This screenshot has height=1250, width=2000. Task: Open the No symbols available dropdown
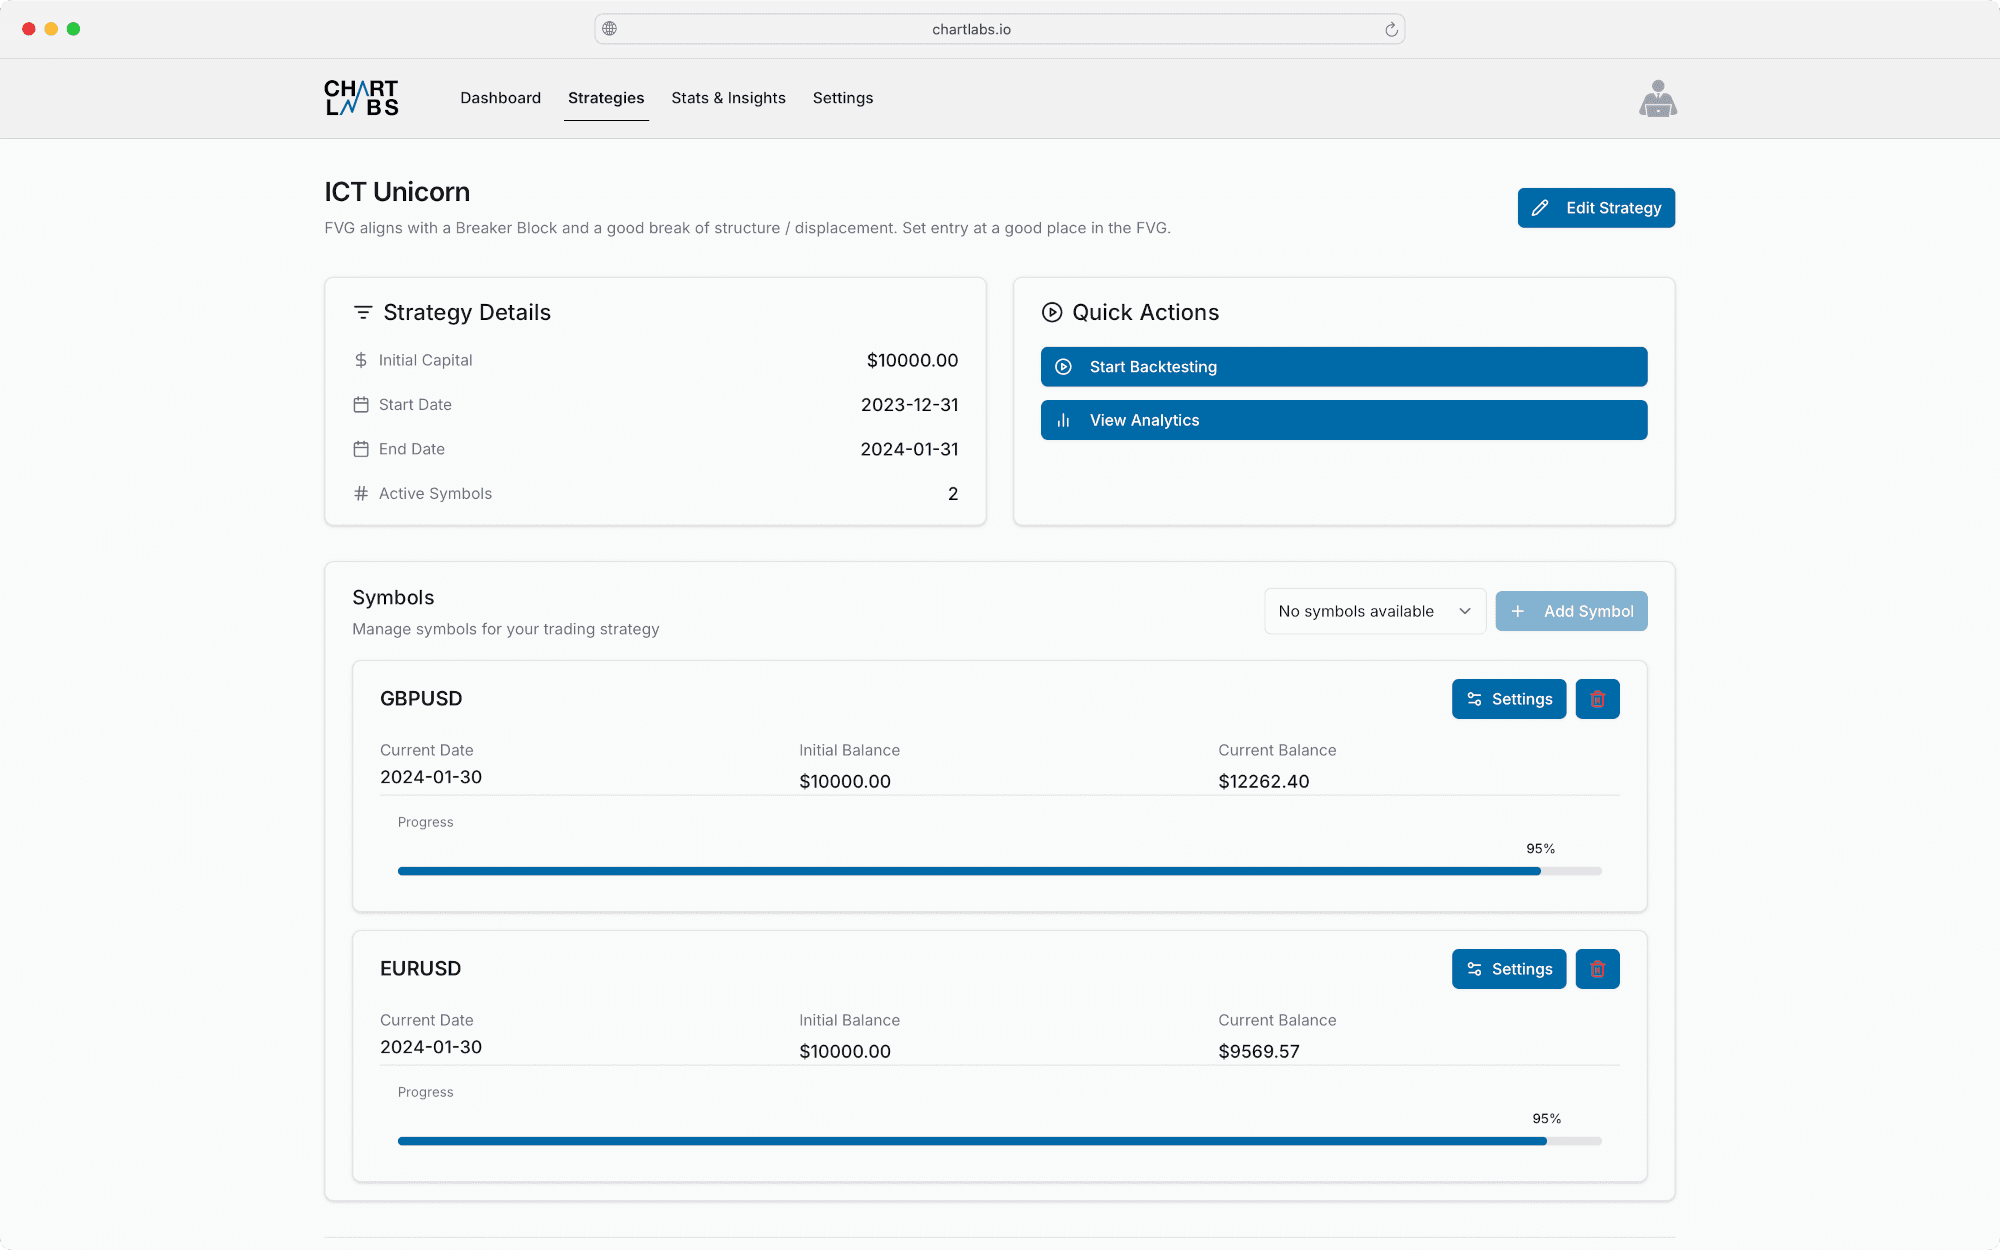coord(1374,611)
